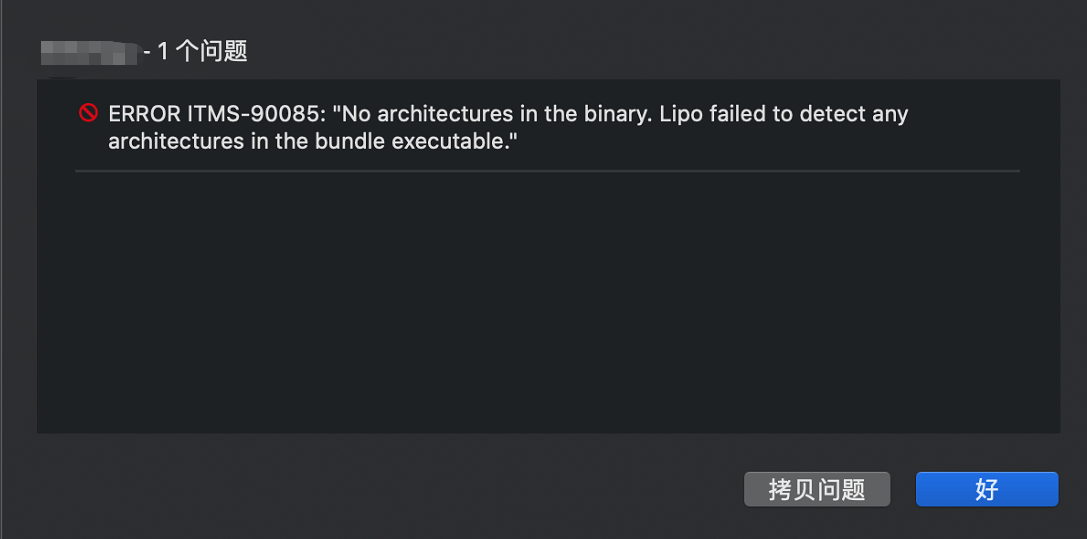The height and width of the screenshot is (539, 1087).
Task: Select the ERROR ITMS-90085 message row
Action: pos(548,127)
